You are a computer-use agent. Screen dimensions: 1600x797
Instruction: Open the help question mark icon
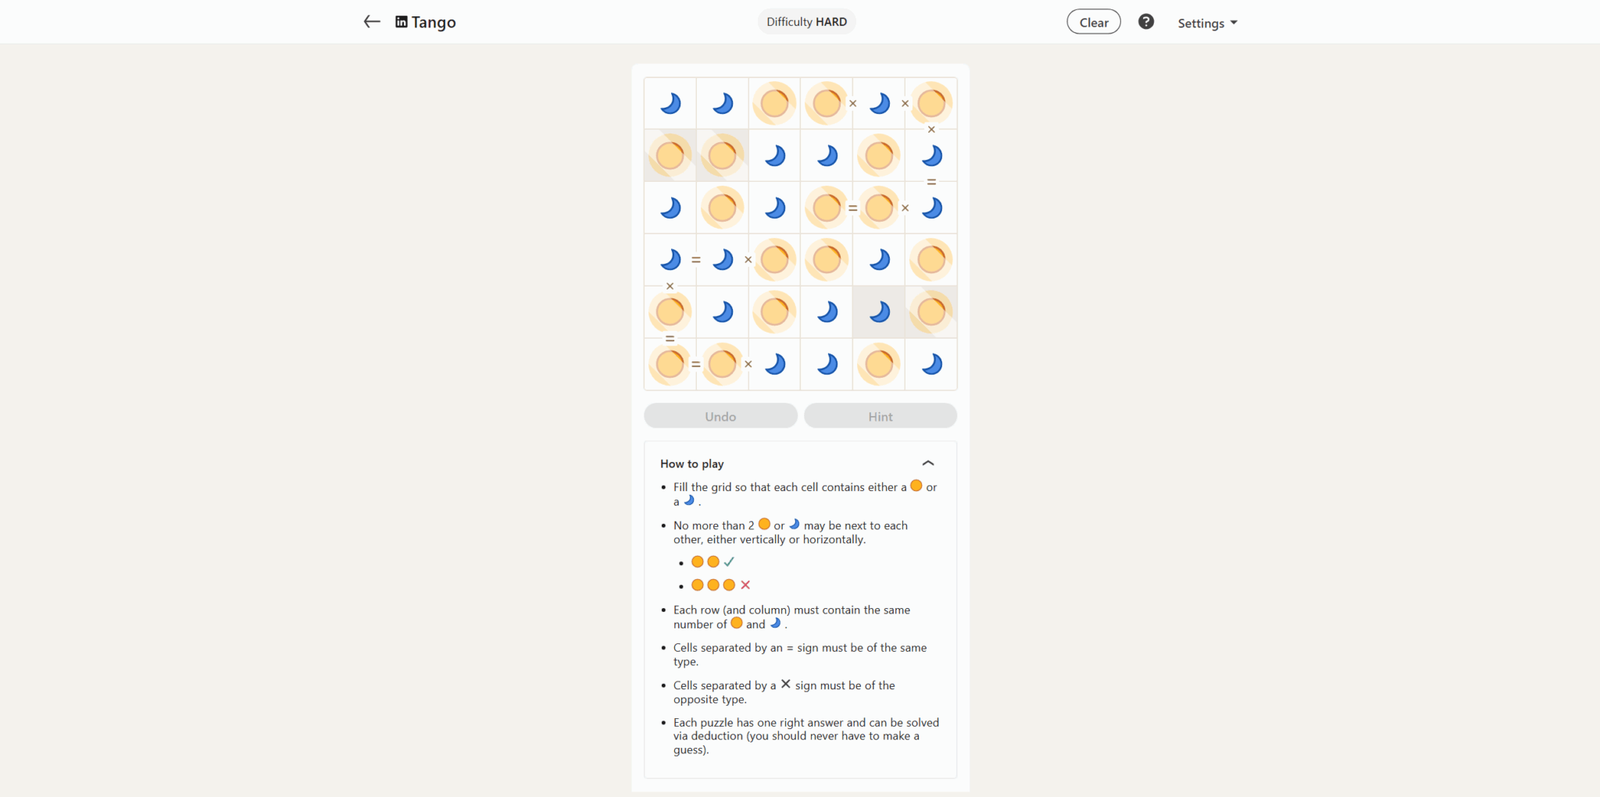tap(1146, 21)
